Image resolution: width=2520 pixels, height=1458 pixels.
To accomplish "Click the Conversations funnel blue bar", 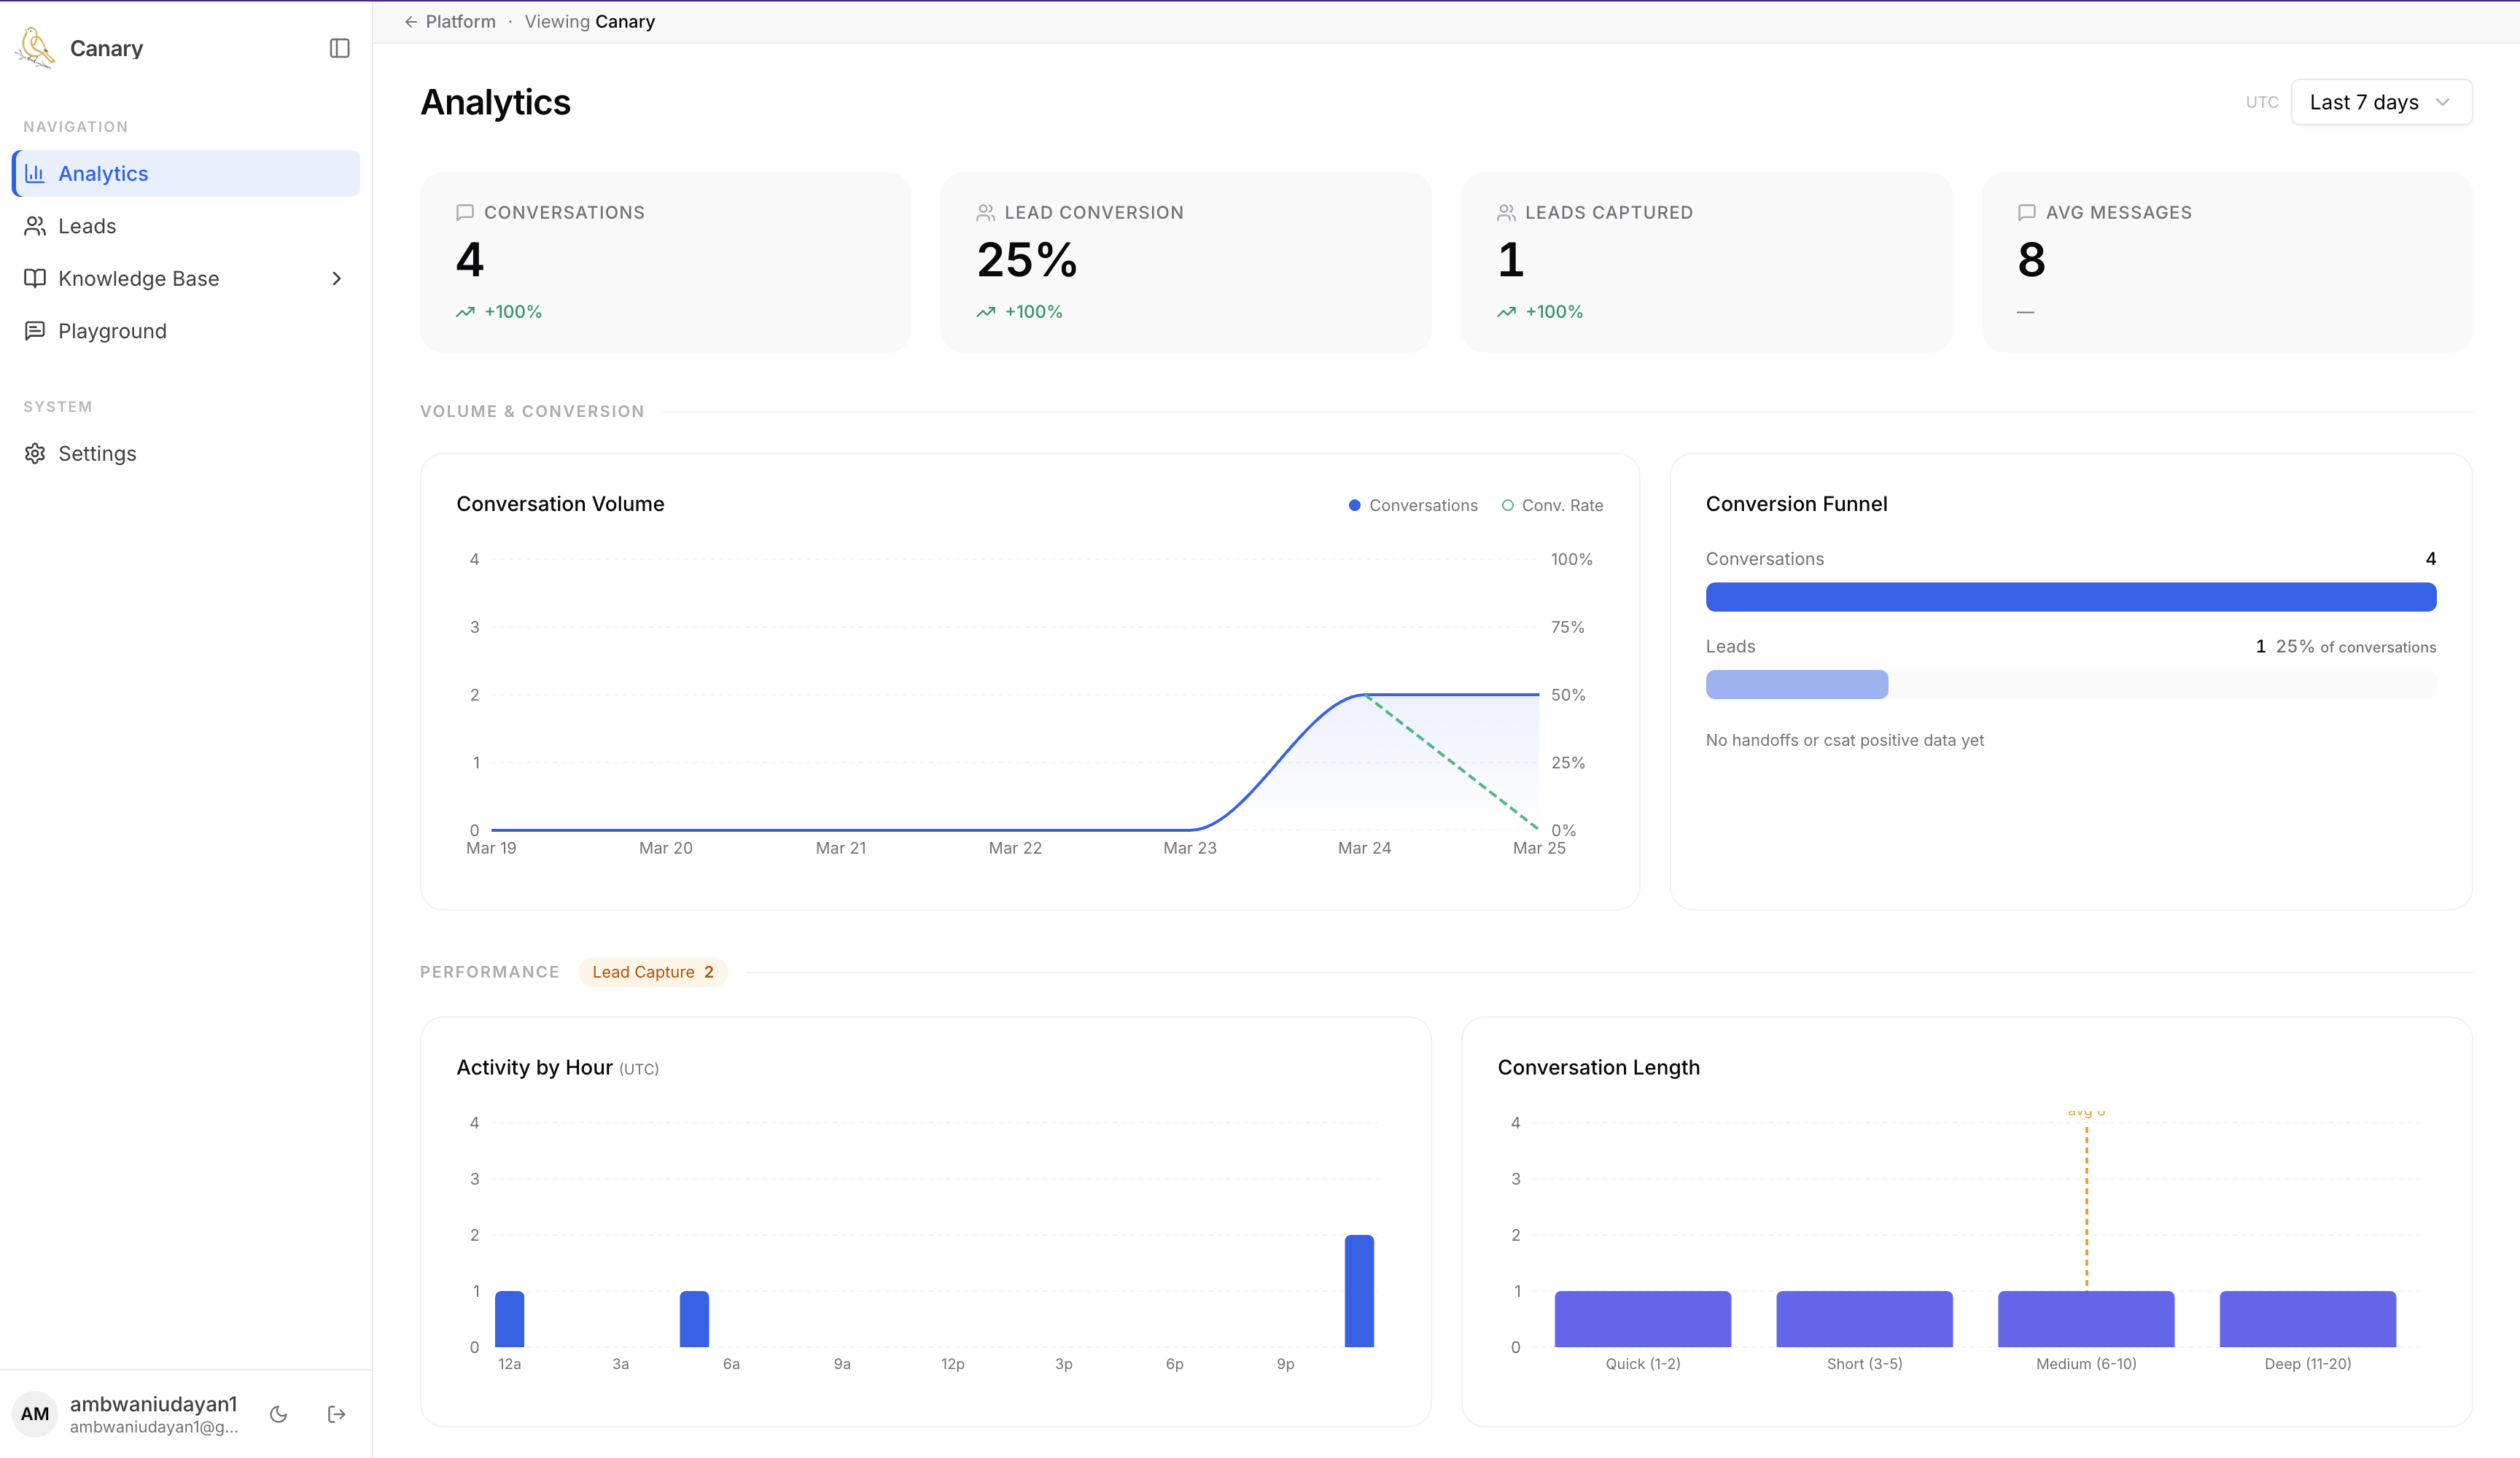I will pos(2071,597).
